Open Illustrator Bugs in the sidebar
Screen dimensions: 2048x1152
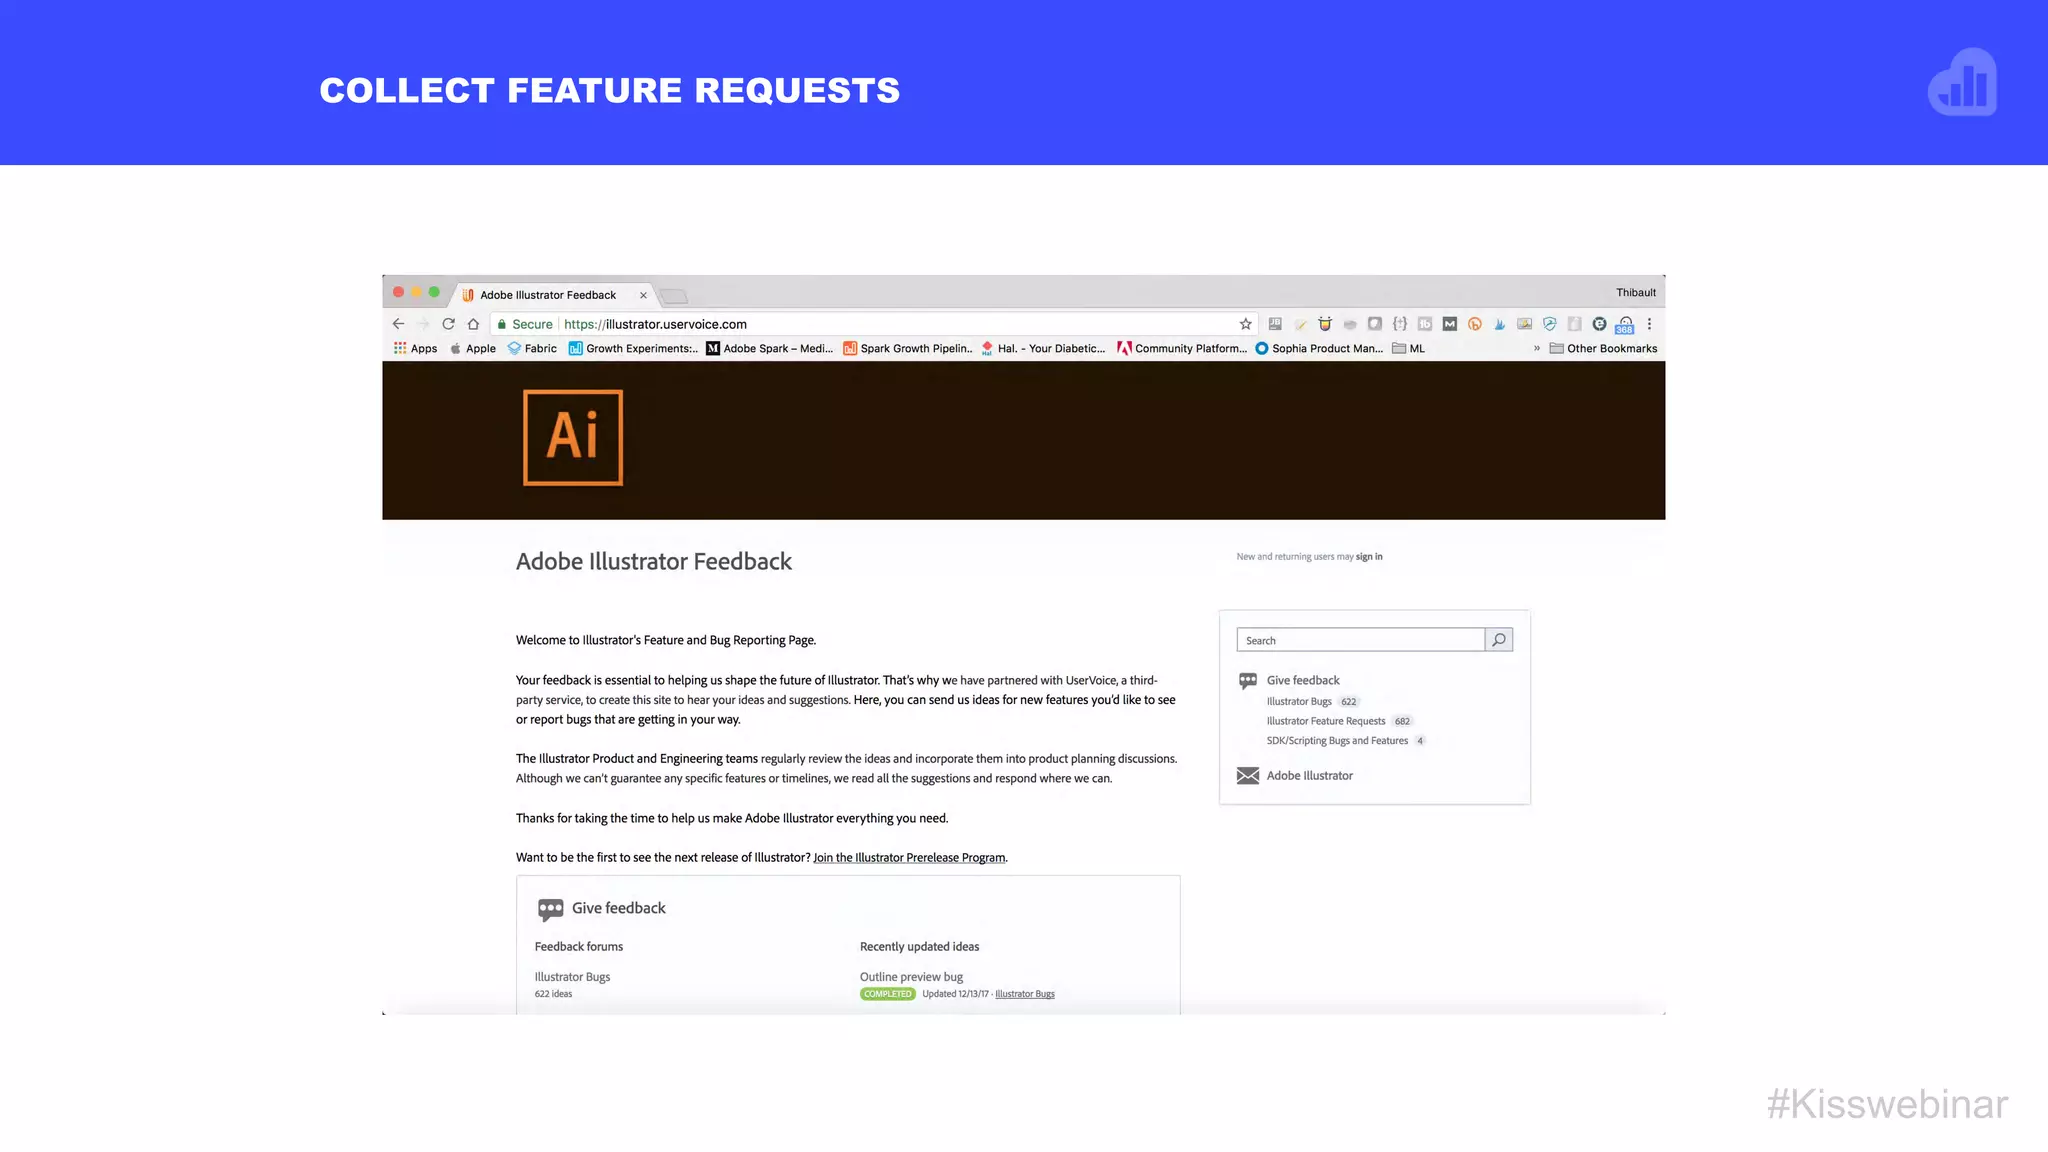point(1299,702)
